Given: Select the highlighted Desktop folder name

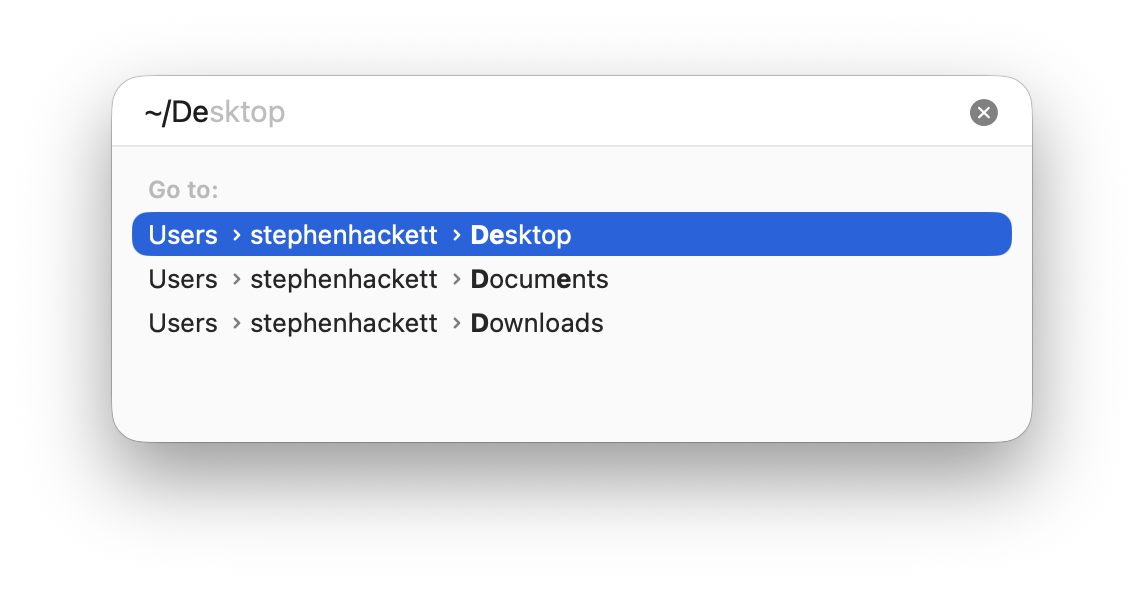Looking at the screenshot, I should (521, 235).
